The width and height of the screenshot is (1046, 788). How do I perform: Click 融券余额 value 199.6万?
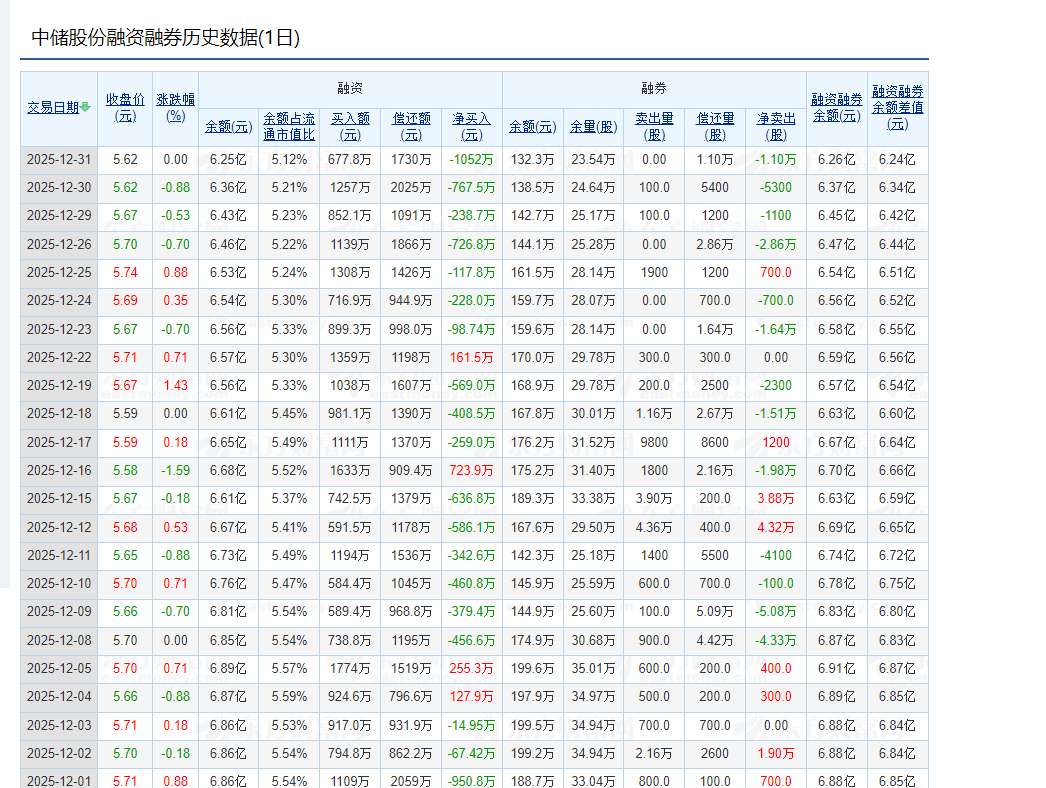click(x=532, y=668)
